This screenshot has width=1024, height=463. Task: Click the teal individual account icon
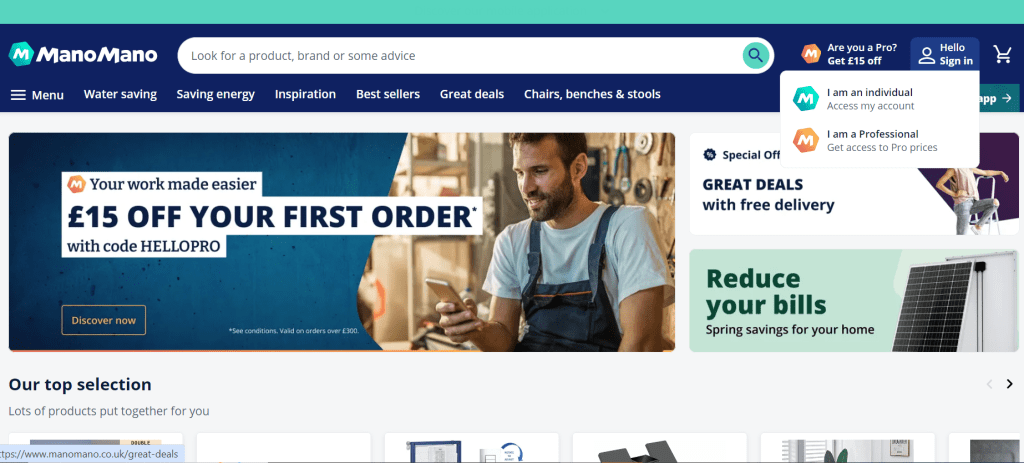806,99
